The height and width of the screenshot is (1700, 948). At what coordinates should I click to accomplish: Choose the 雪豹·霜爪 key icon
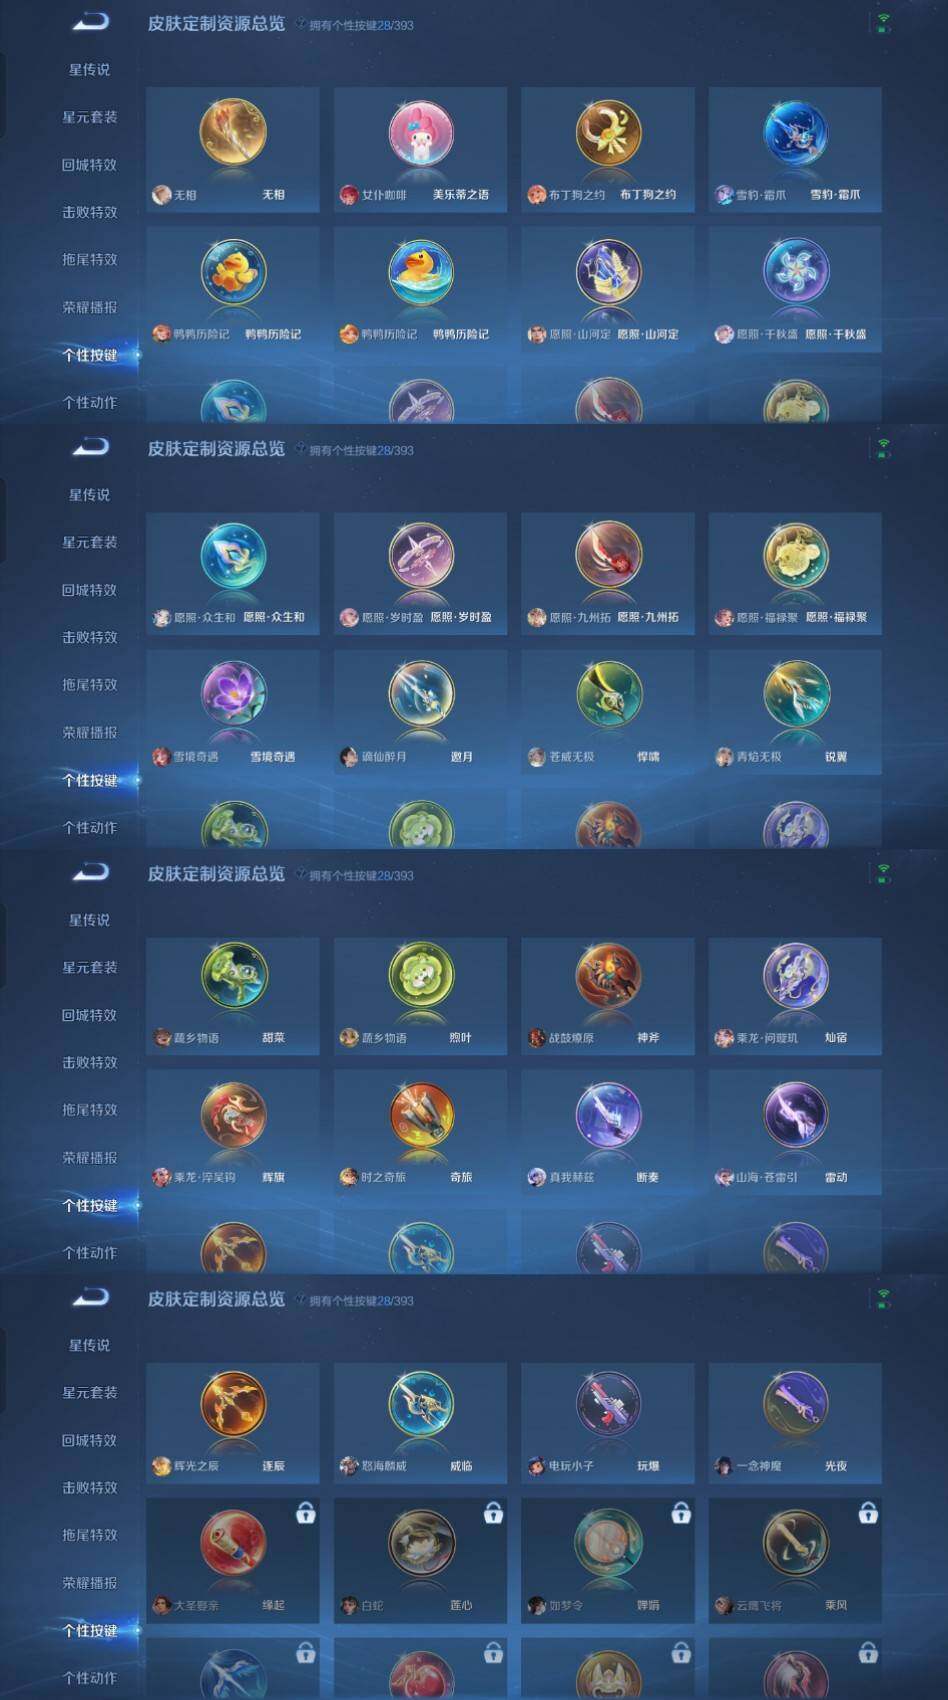point(795,133)
